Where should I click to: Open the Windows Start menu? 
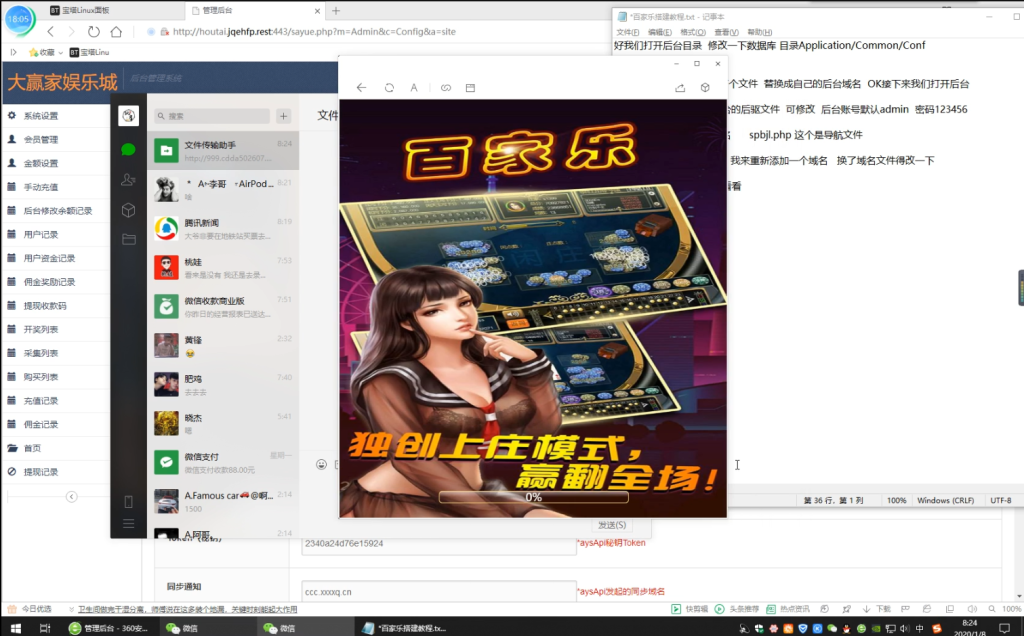(x=16, y=628)
